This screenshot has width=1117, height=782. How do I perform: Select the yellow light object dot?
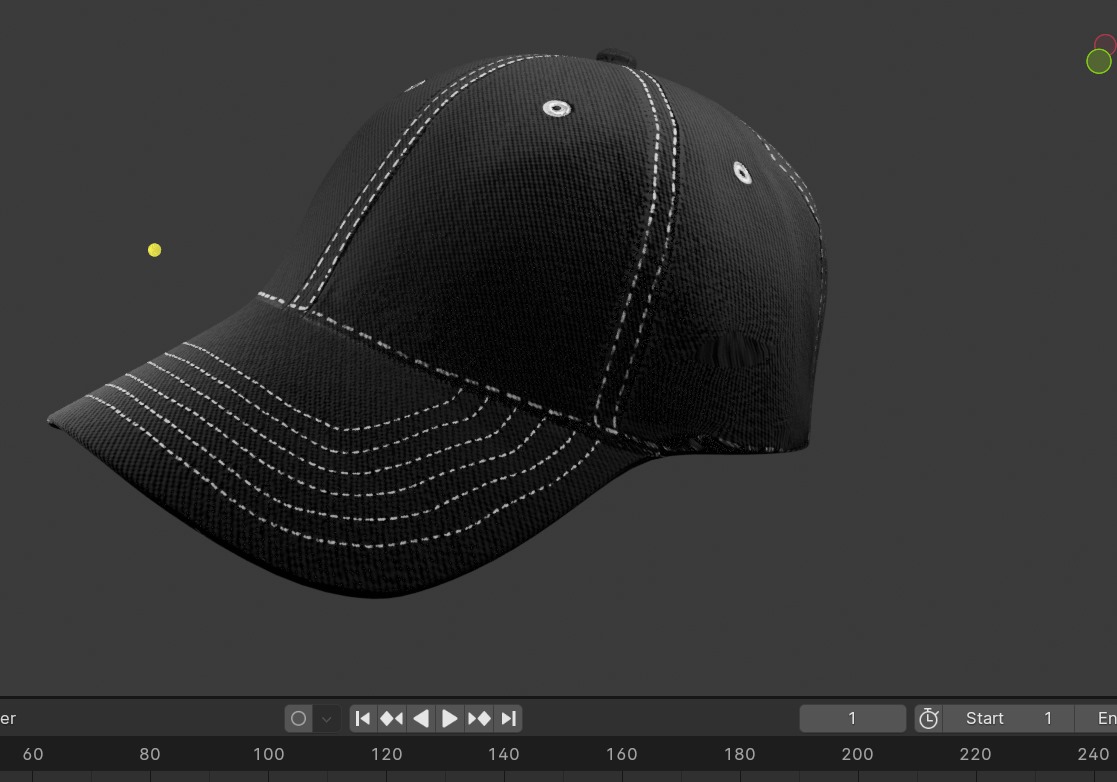(x=154, y=250)
